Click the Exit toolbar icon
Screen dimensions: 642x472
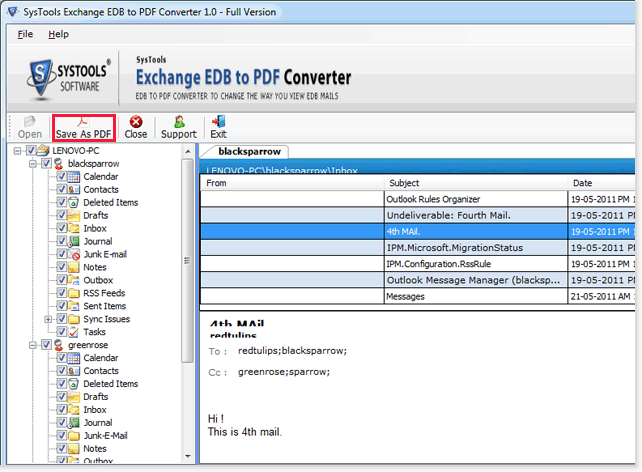pos(218,122)
